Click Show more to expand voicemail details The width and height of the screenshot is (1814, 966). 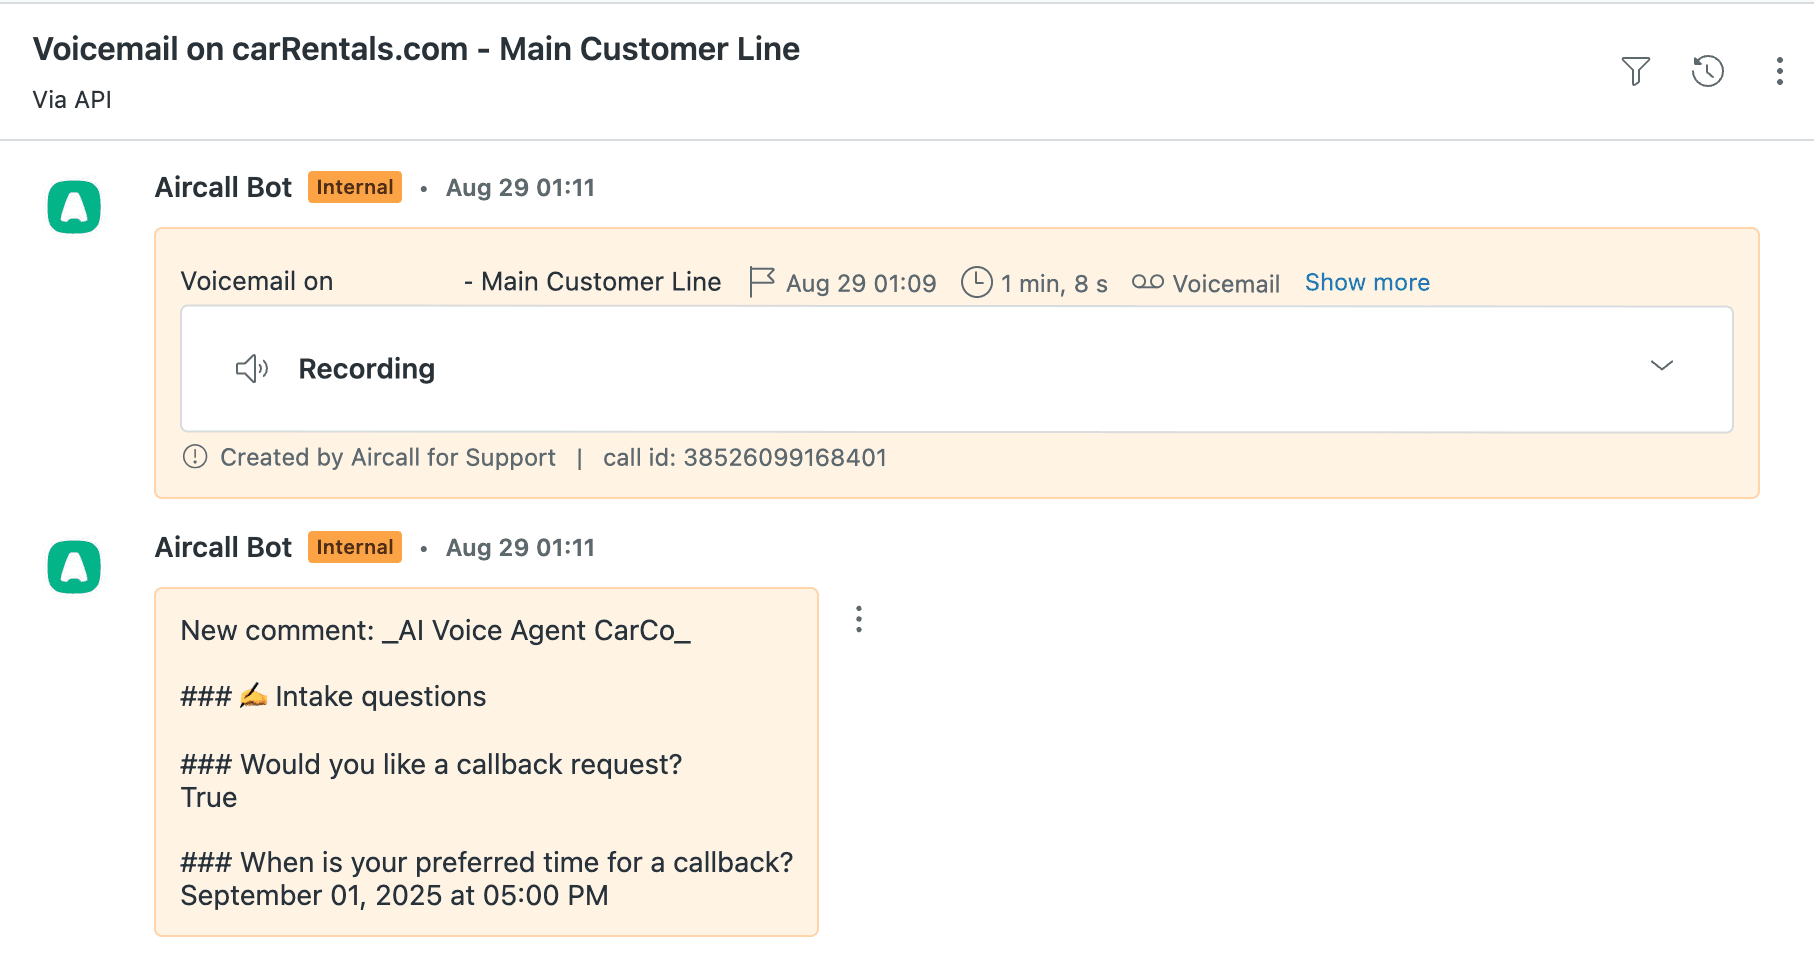[1367, 282]
